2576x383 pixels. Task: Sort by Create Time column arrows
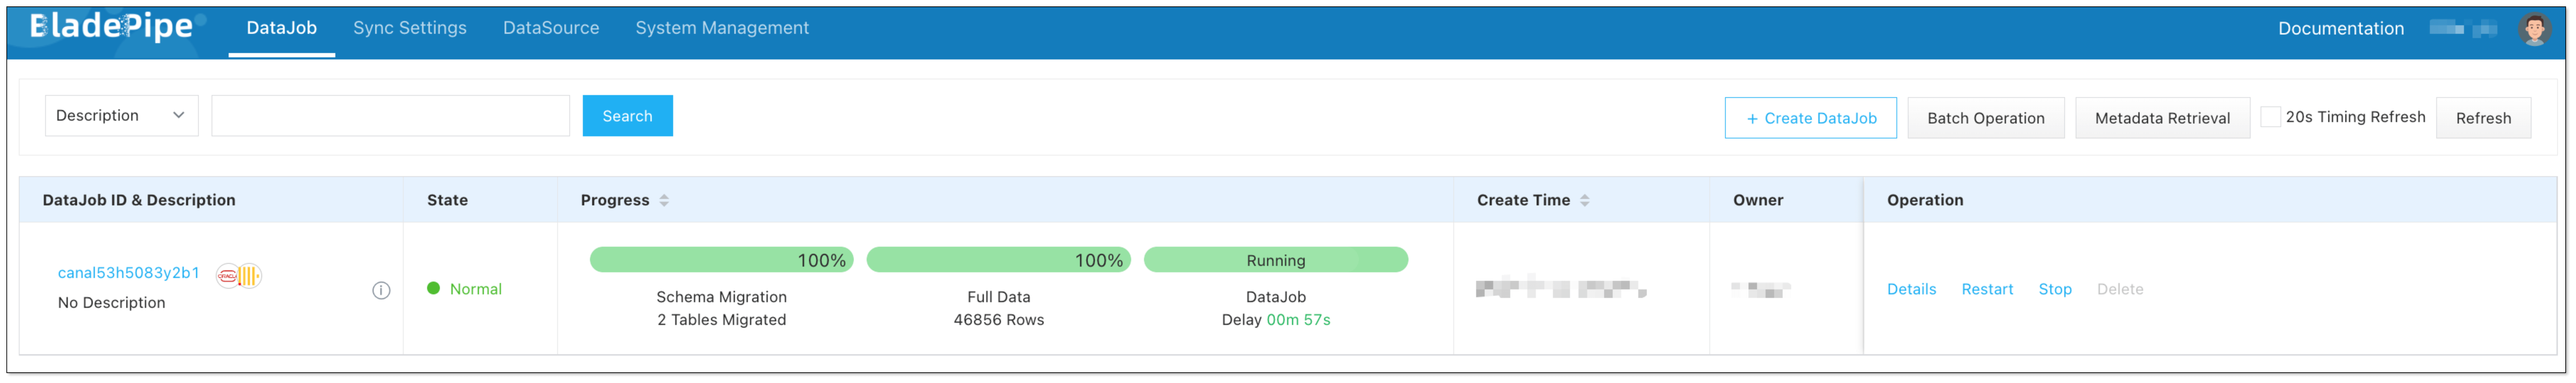(1584, 200)
